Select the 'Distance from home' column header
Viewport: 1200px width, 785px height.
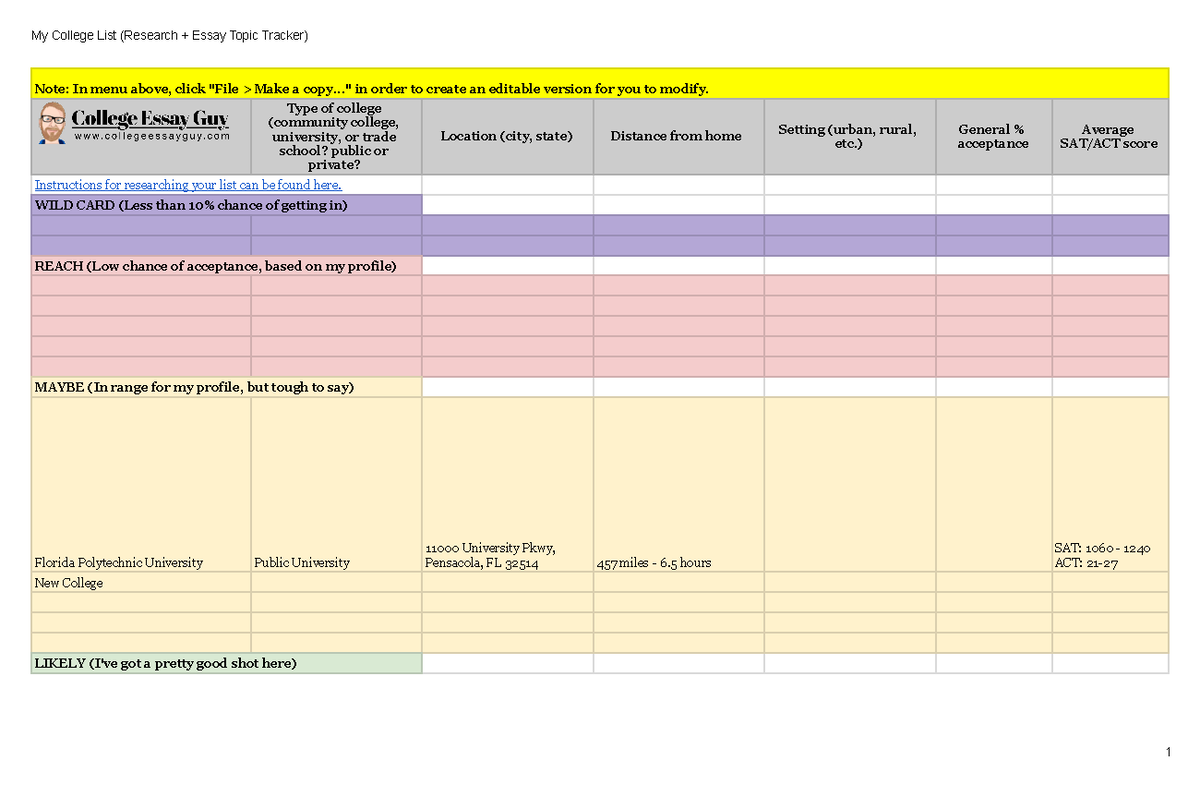tap(678, 136)
